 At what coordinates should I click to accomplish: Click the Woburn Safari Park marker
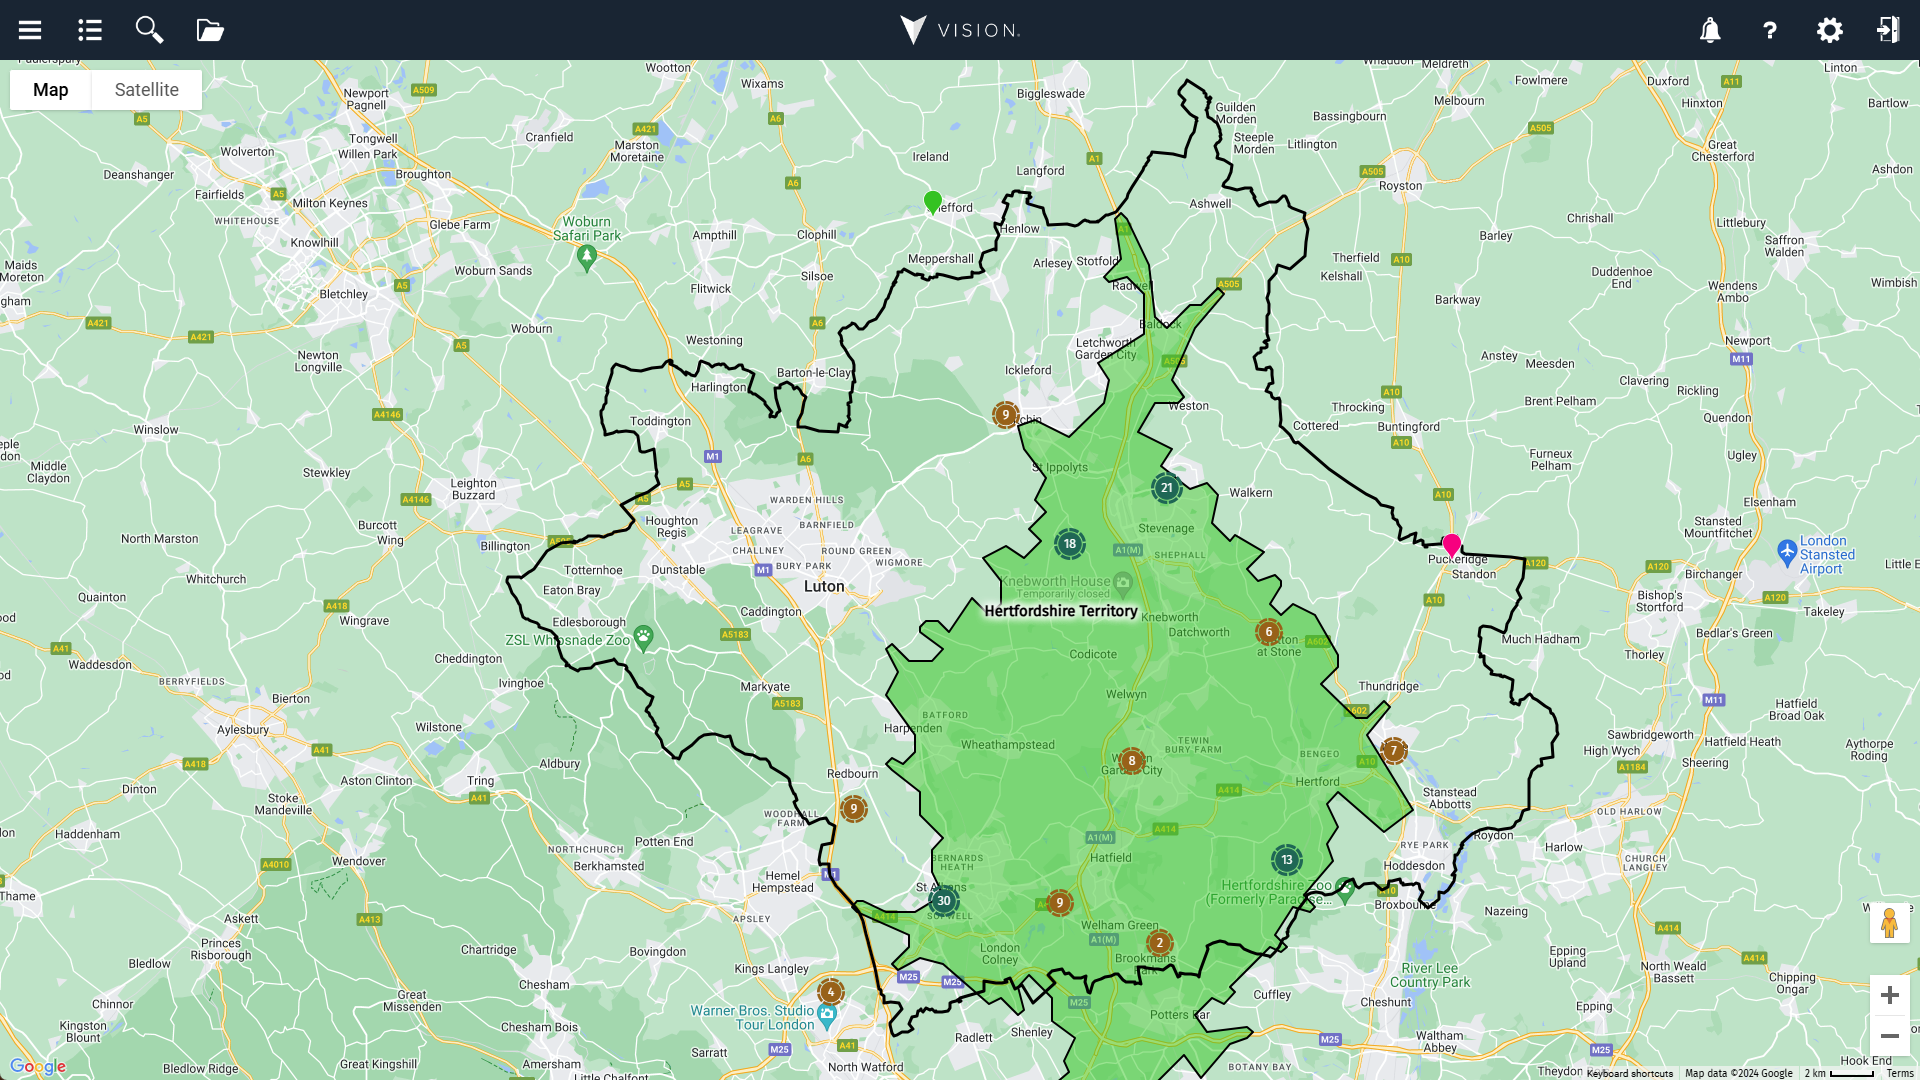coord(587,258)
